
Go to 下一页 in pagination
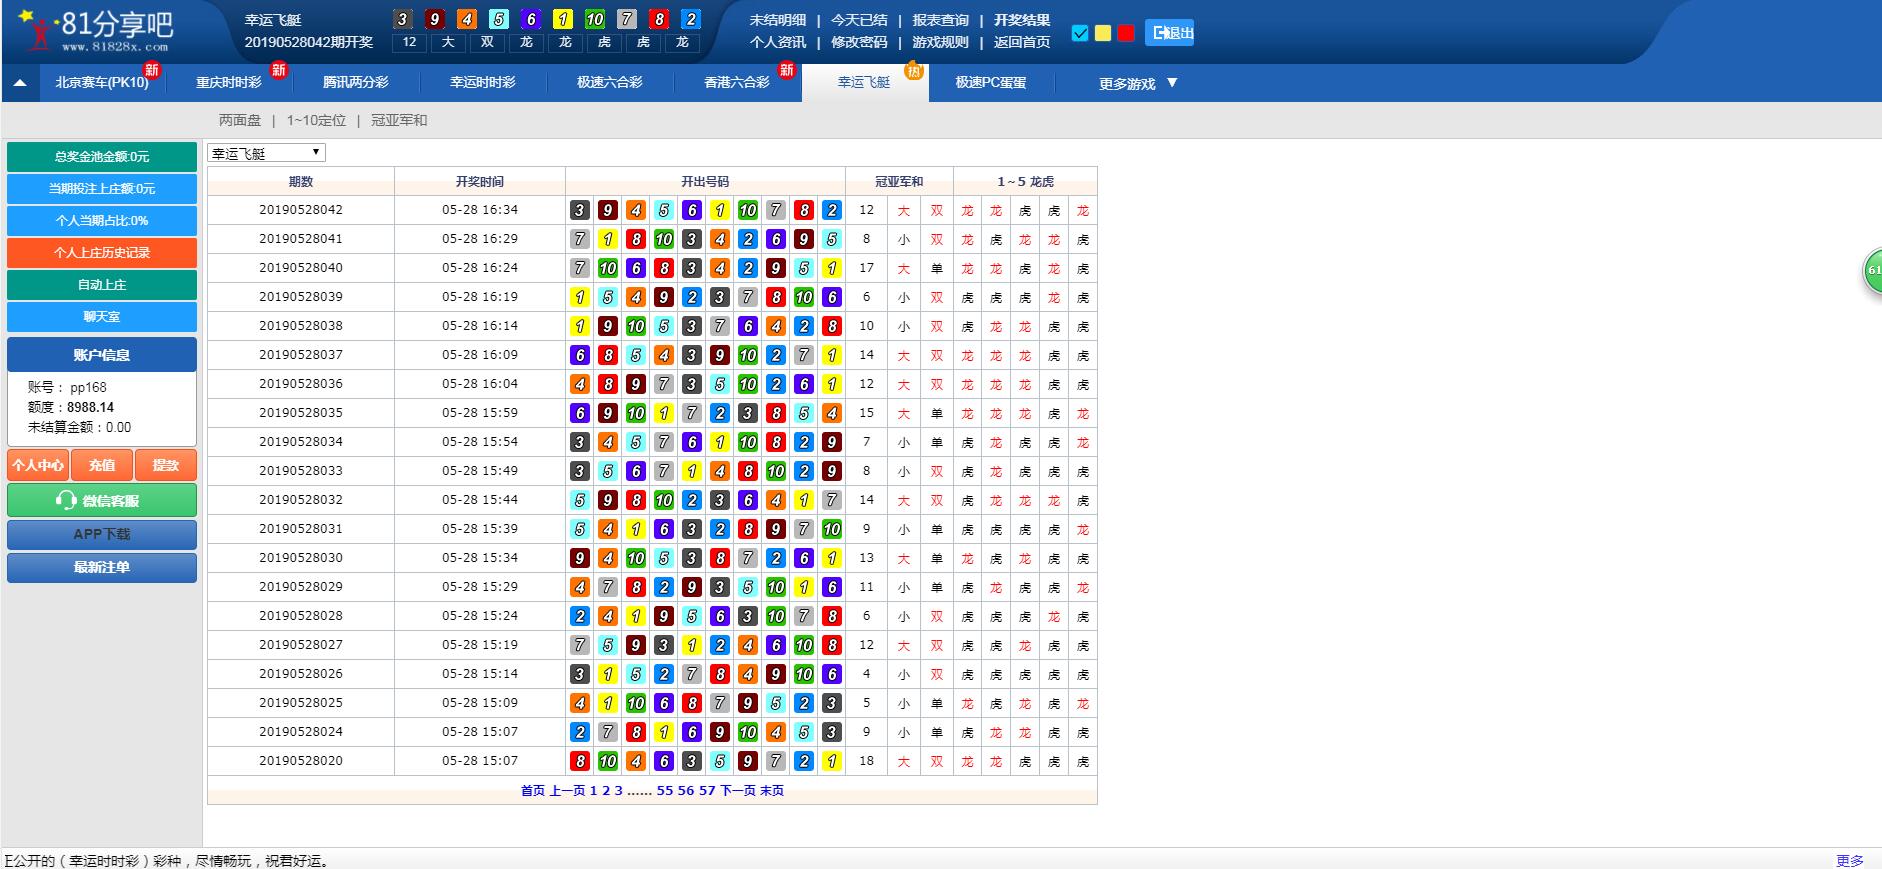(x=737, y=790)
